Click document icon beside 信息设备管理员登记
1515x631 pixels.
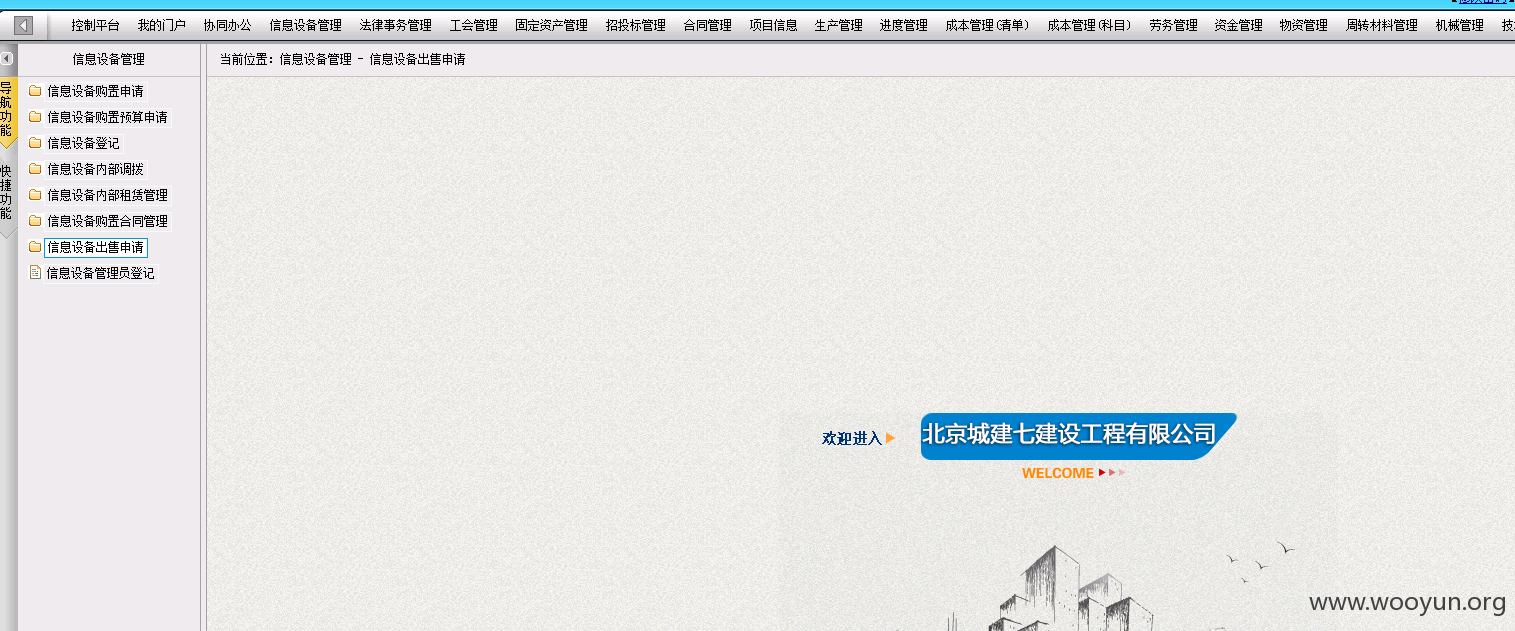click(35, 272)
